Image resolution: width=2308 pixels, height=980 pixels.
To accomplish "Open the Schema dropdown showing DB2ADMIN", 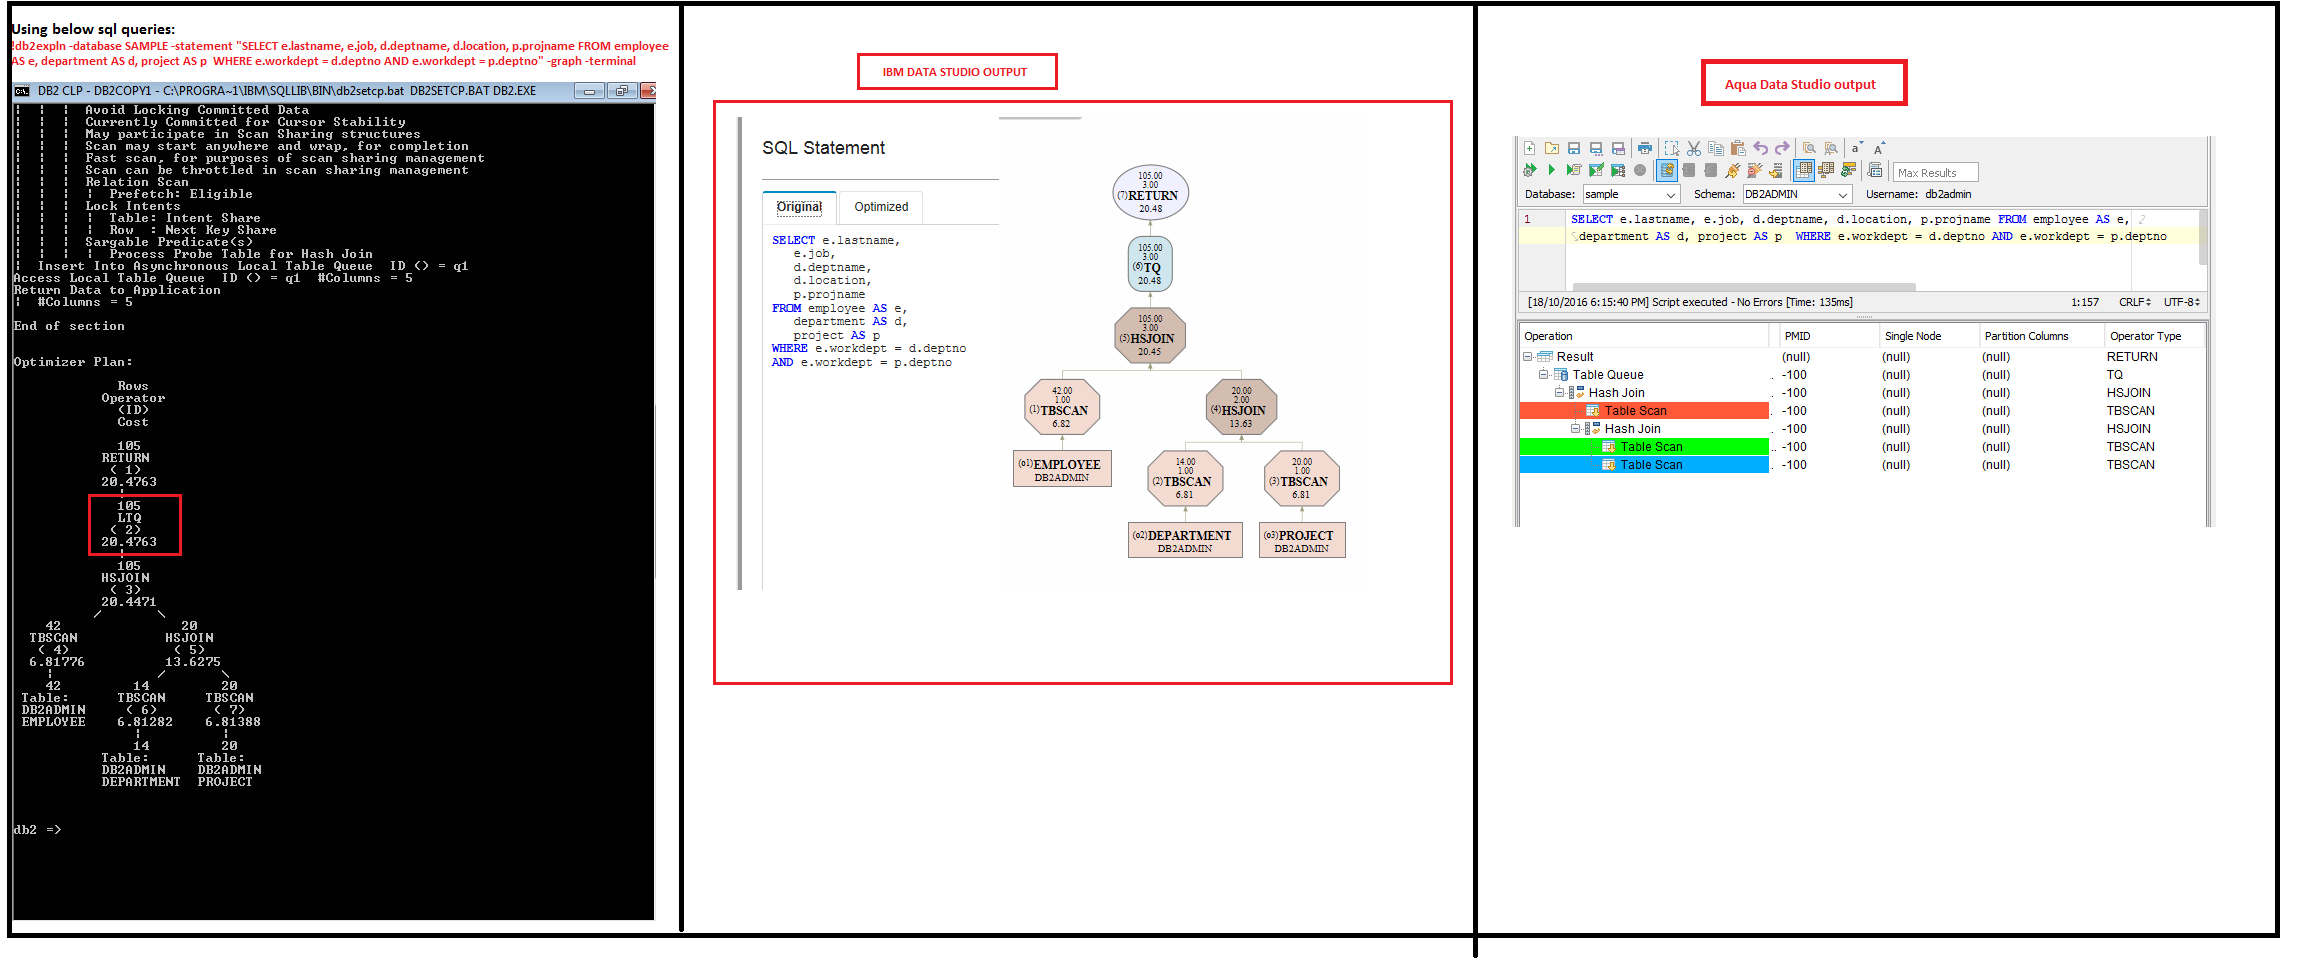I will click(1797, 194).
